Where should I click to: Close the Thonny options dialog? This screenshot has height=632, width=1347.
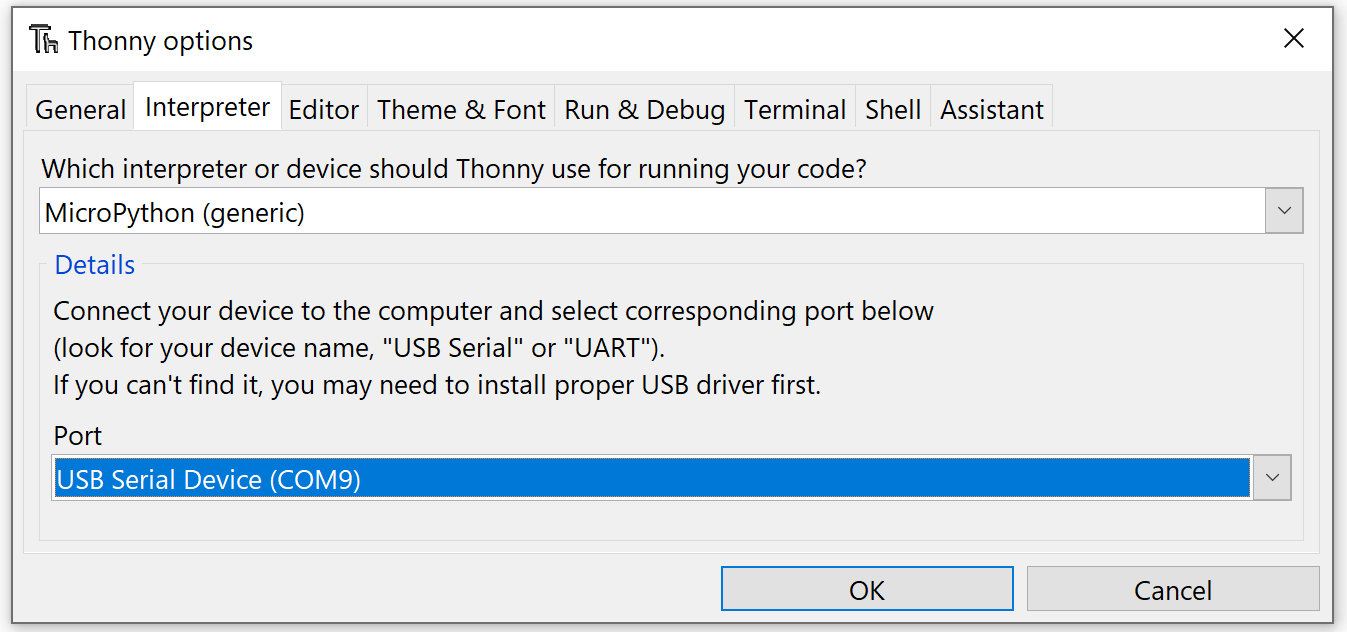coord(1294,39)
